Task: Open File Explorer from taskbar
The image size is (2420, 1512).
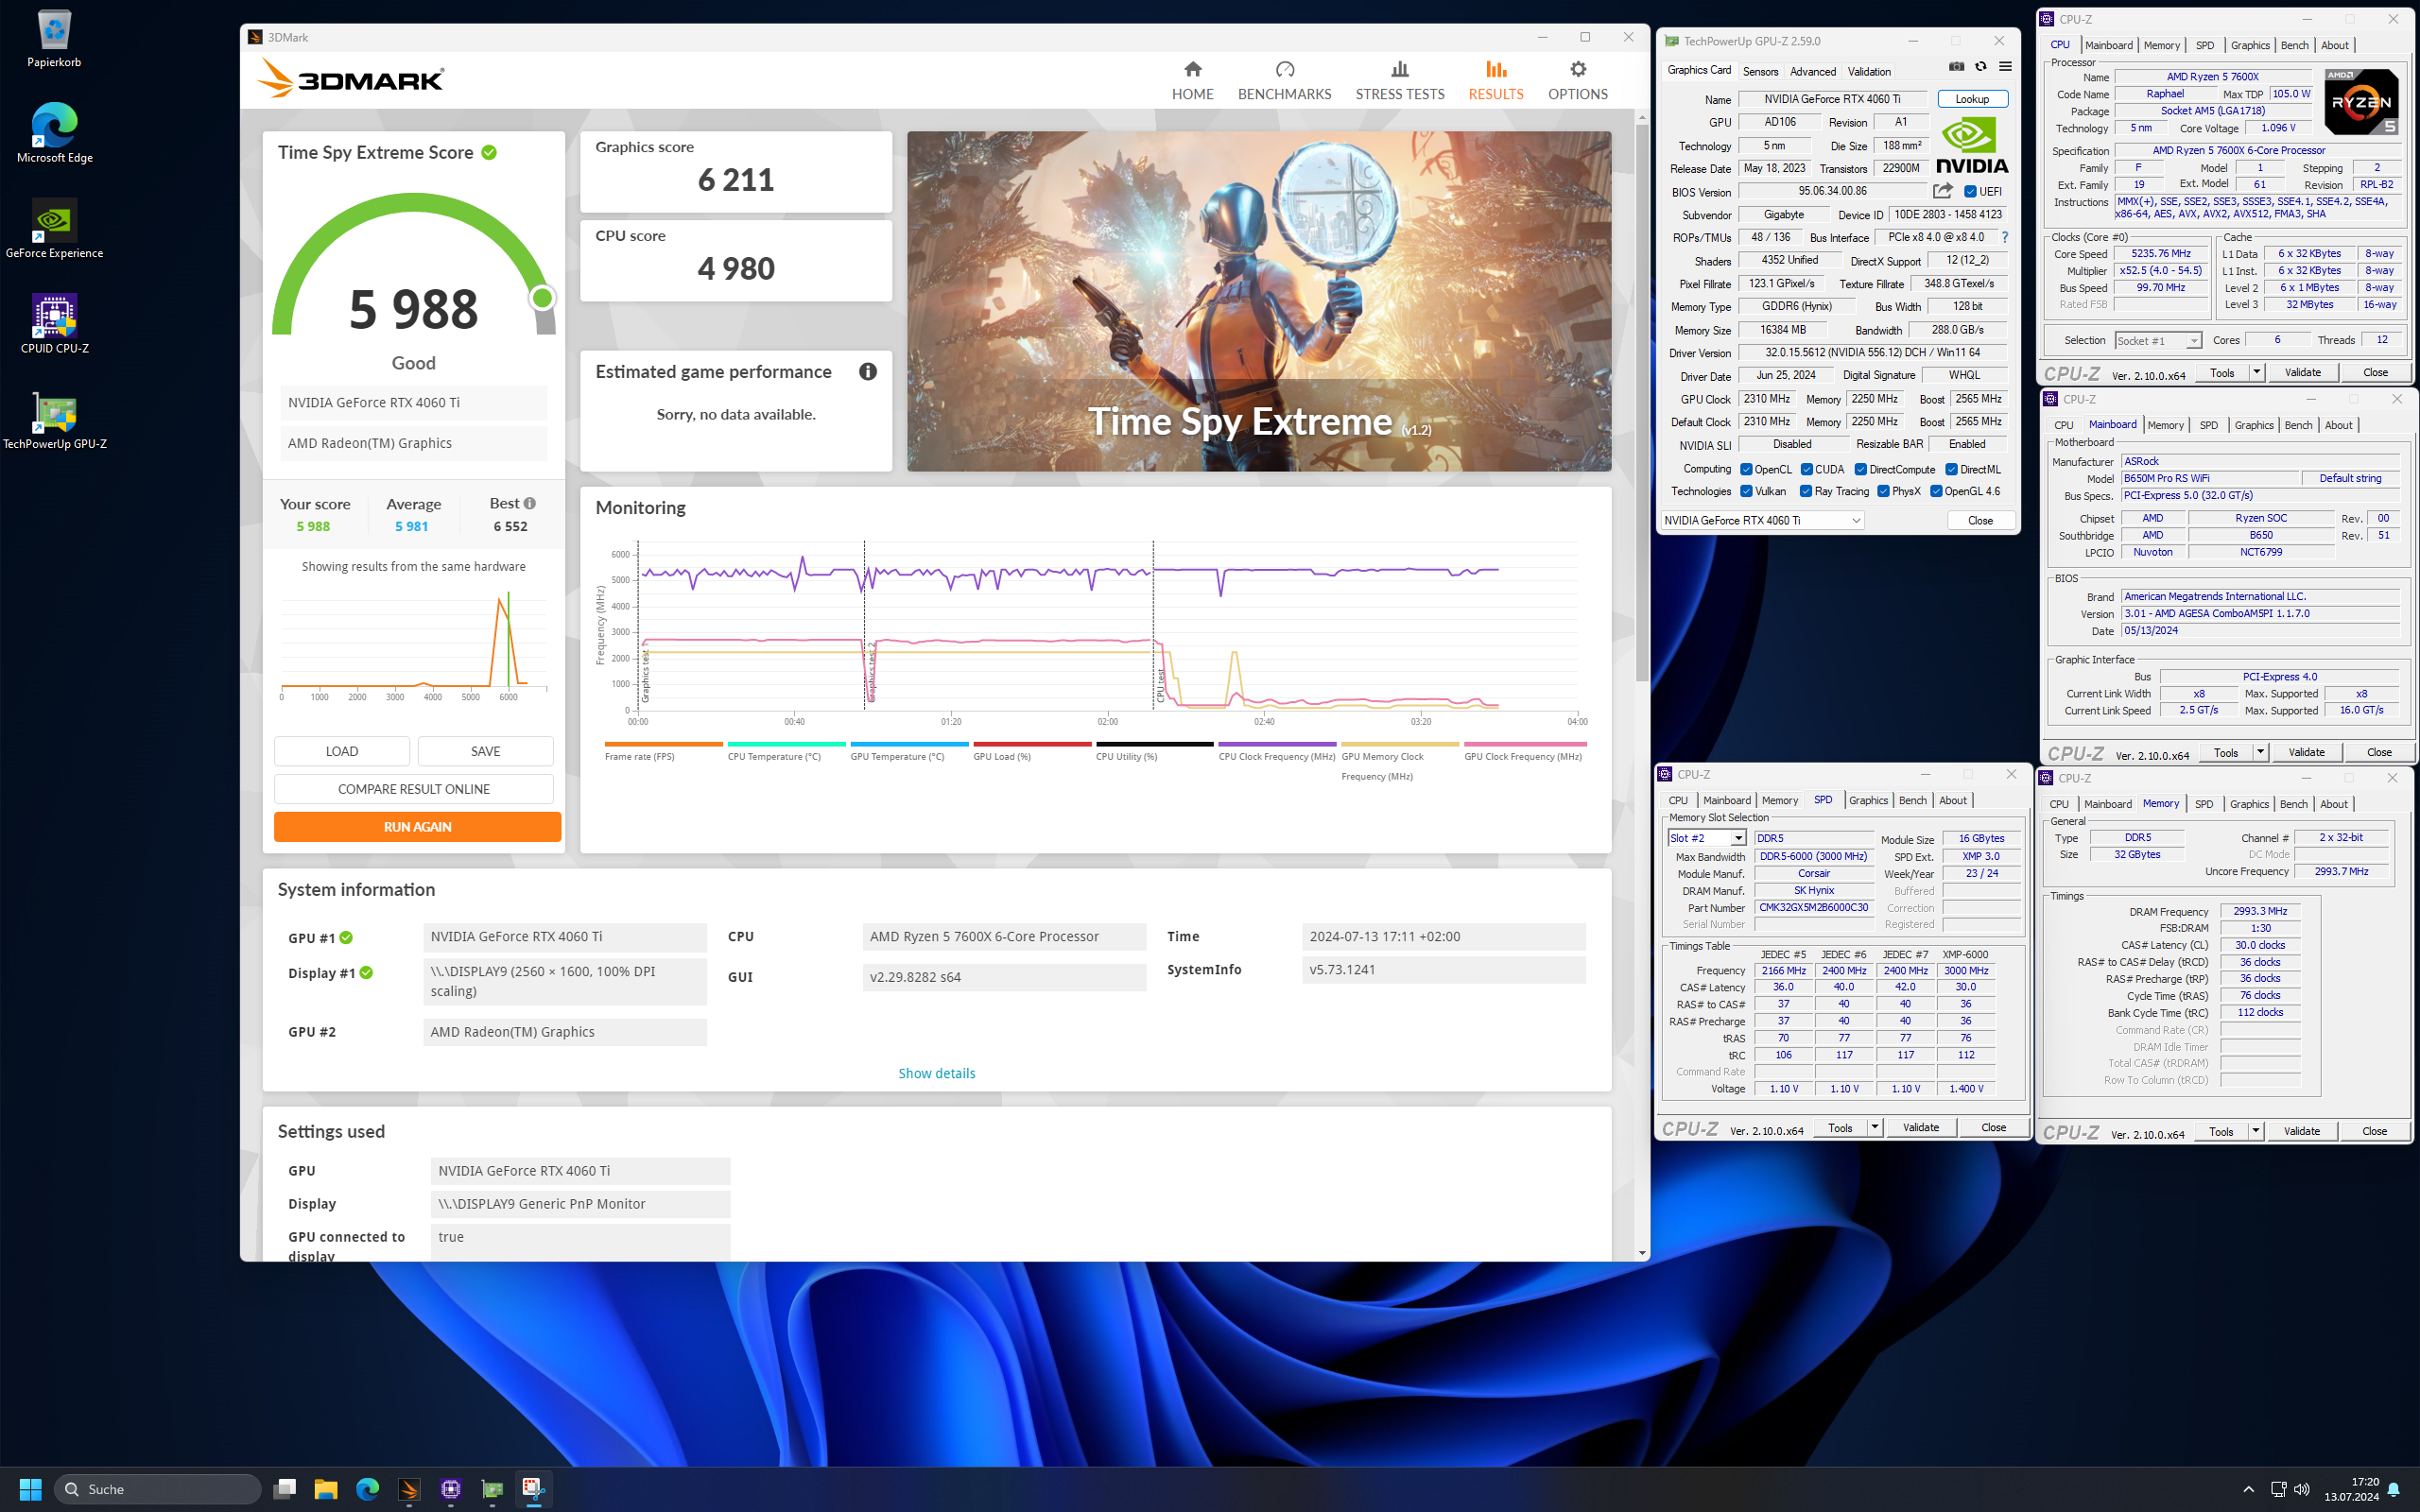Action: [326, 1488]
